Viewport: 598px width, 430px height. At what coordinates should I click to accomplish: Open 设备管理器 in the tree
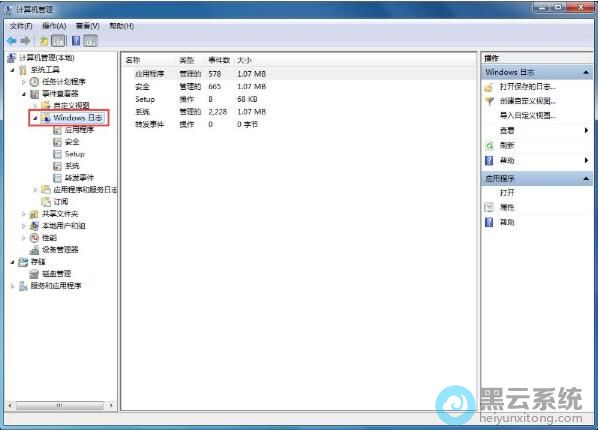click(60, 250)
